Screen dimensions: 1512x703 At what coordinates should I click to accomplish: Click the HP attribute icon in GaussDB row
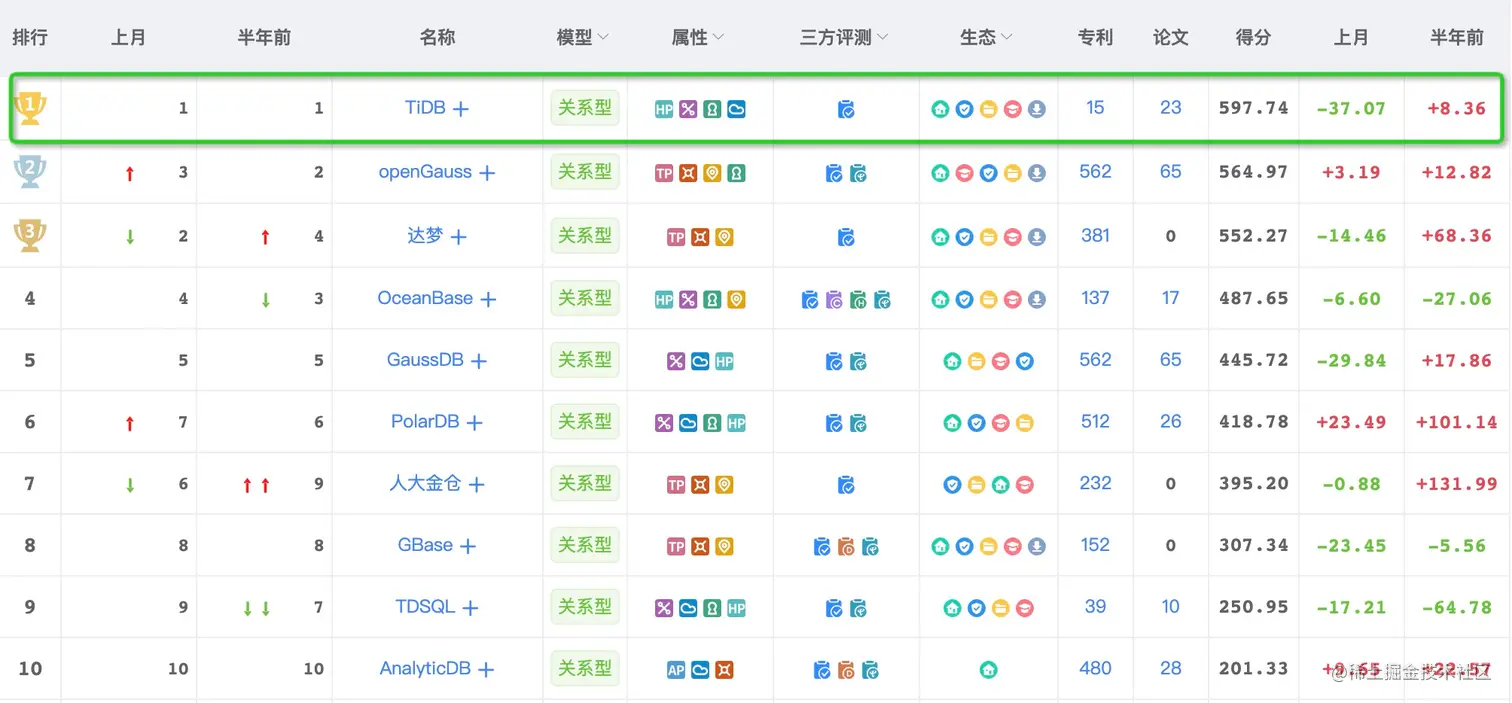[x=724, y=361]
